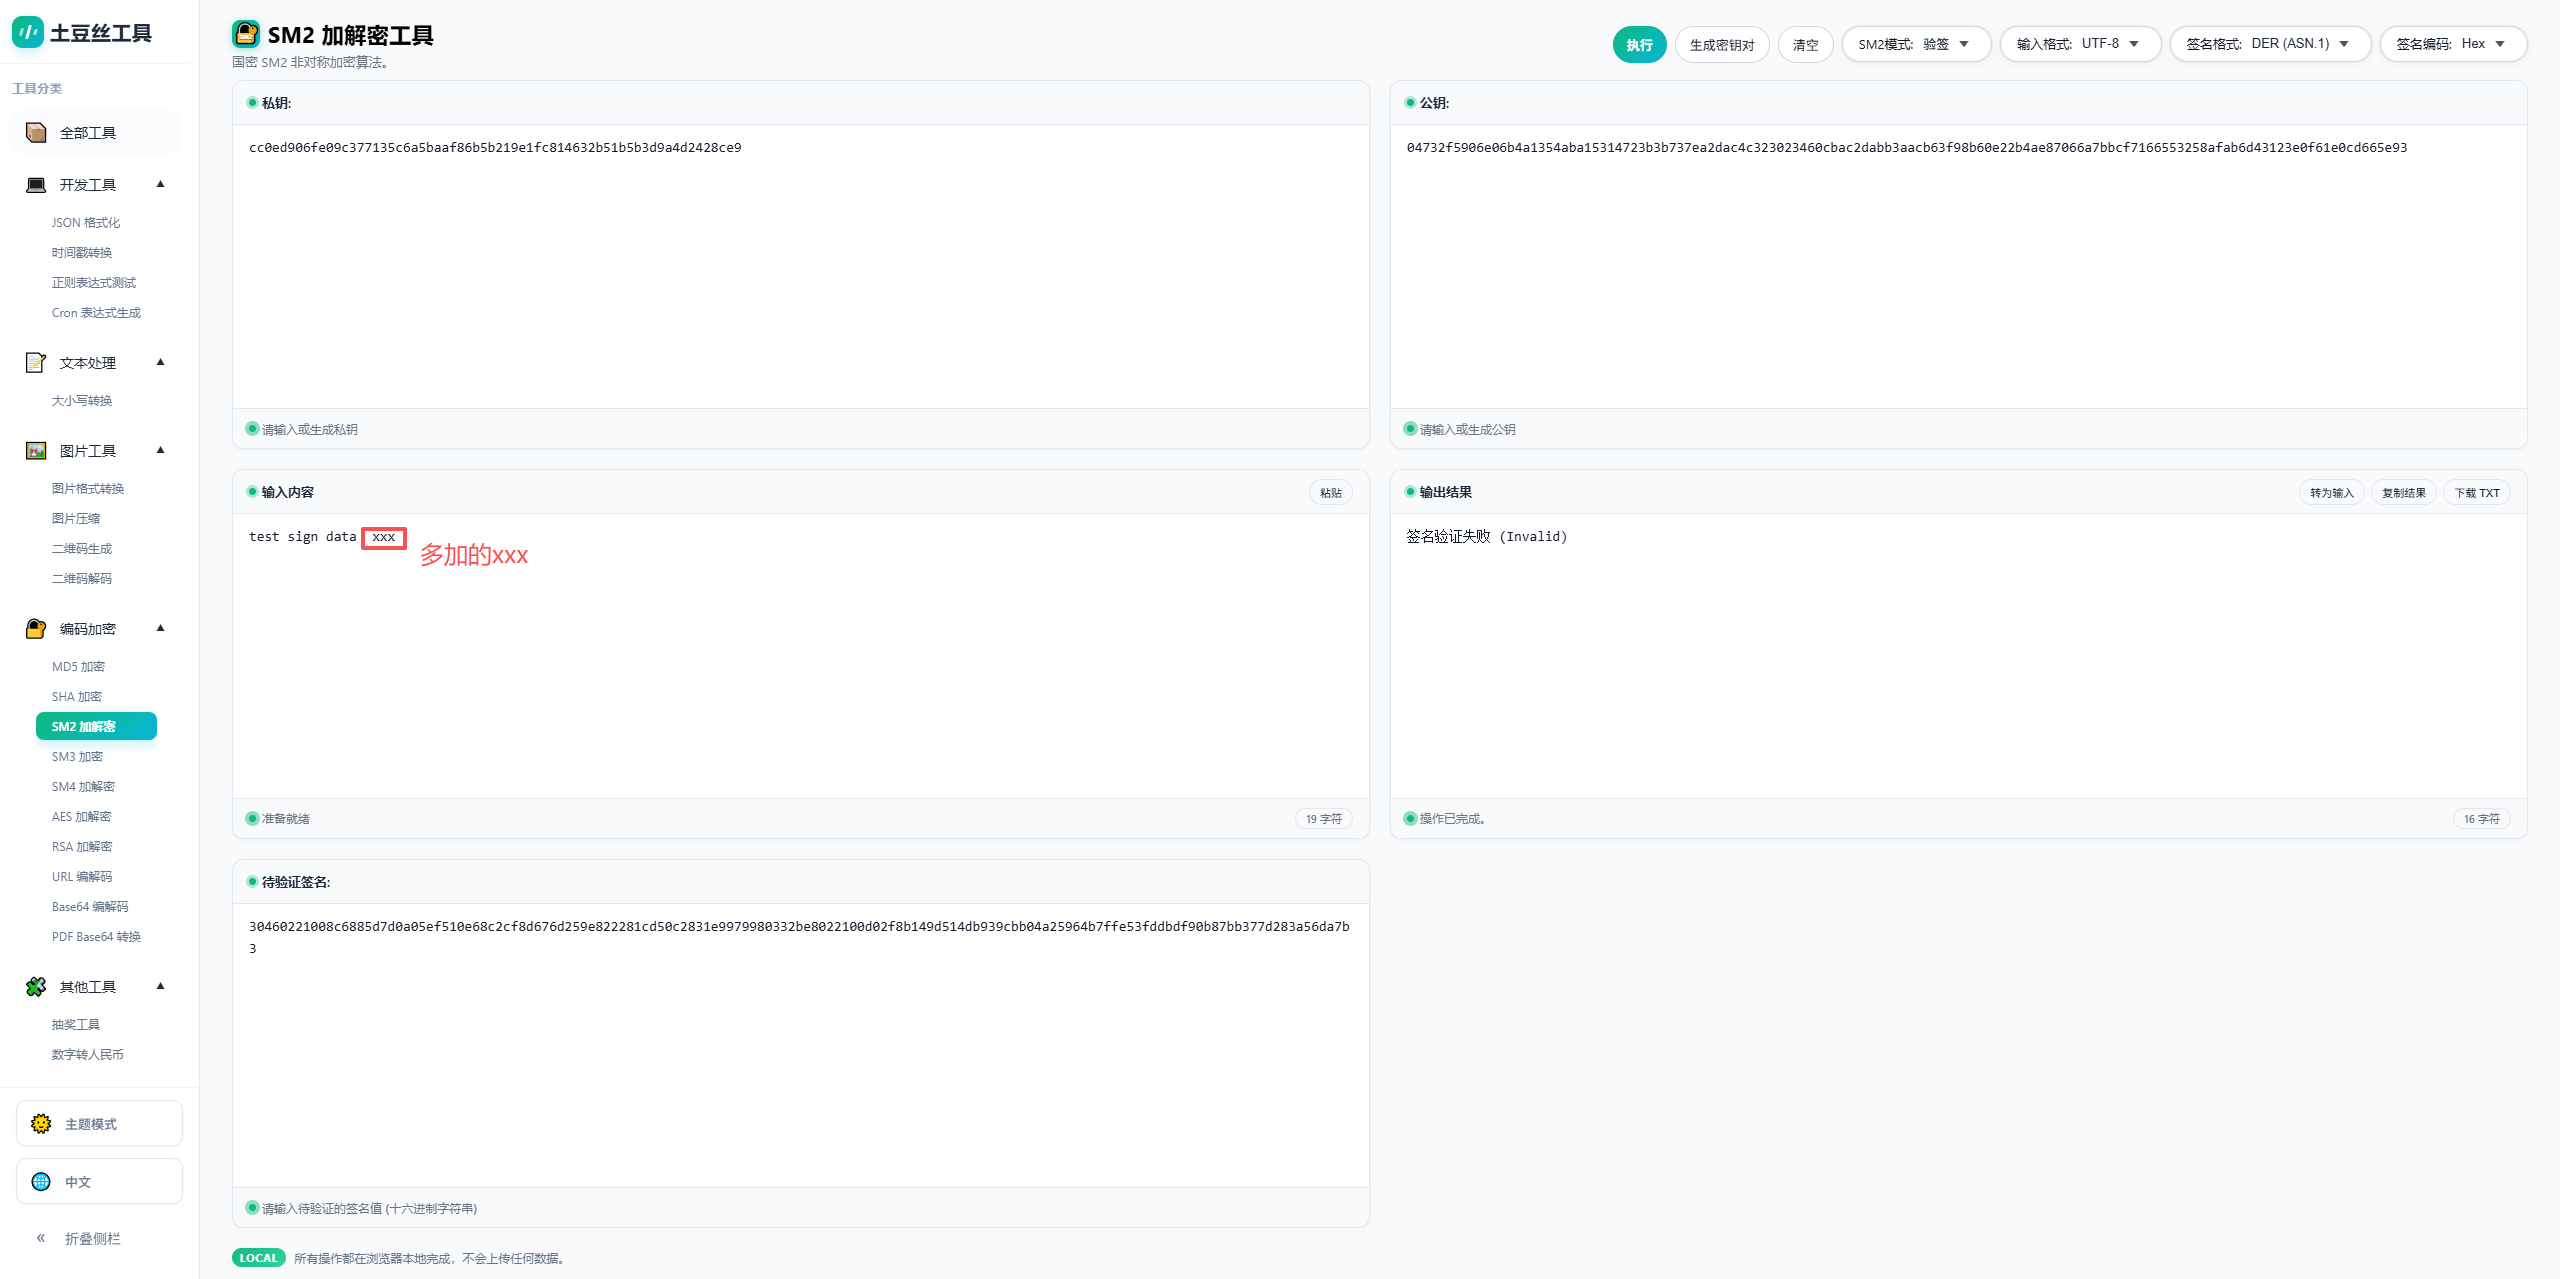Click the 其他工具 puzzle icon
Image resolution: width=2560 pixels, height=1279 pixels.
[36, 987]
